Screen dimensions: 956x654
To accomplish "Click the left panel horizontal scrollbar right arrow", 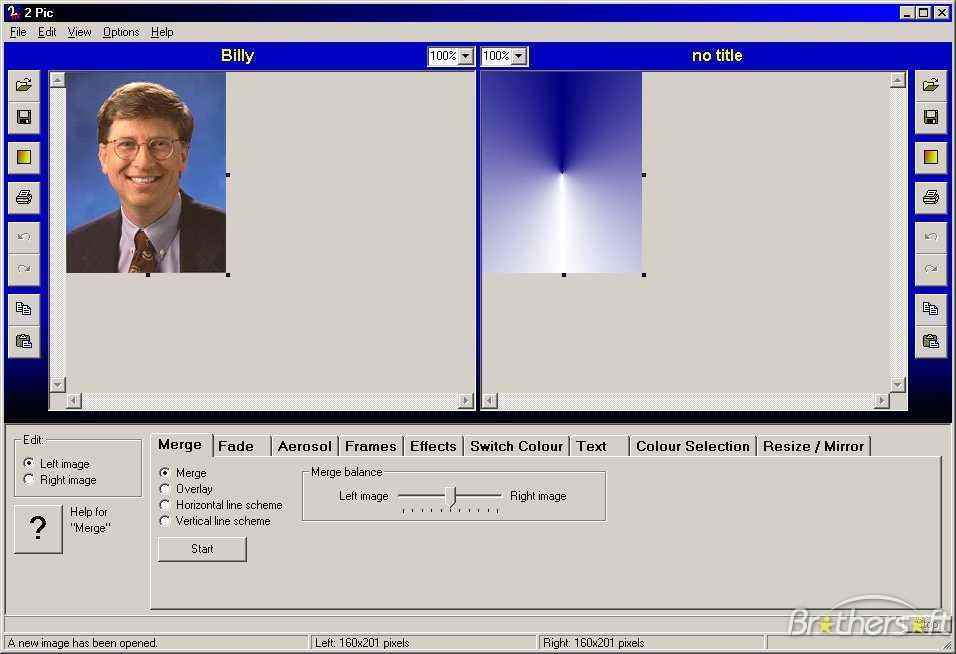I will pyautogui.click(x=466, y=400).
